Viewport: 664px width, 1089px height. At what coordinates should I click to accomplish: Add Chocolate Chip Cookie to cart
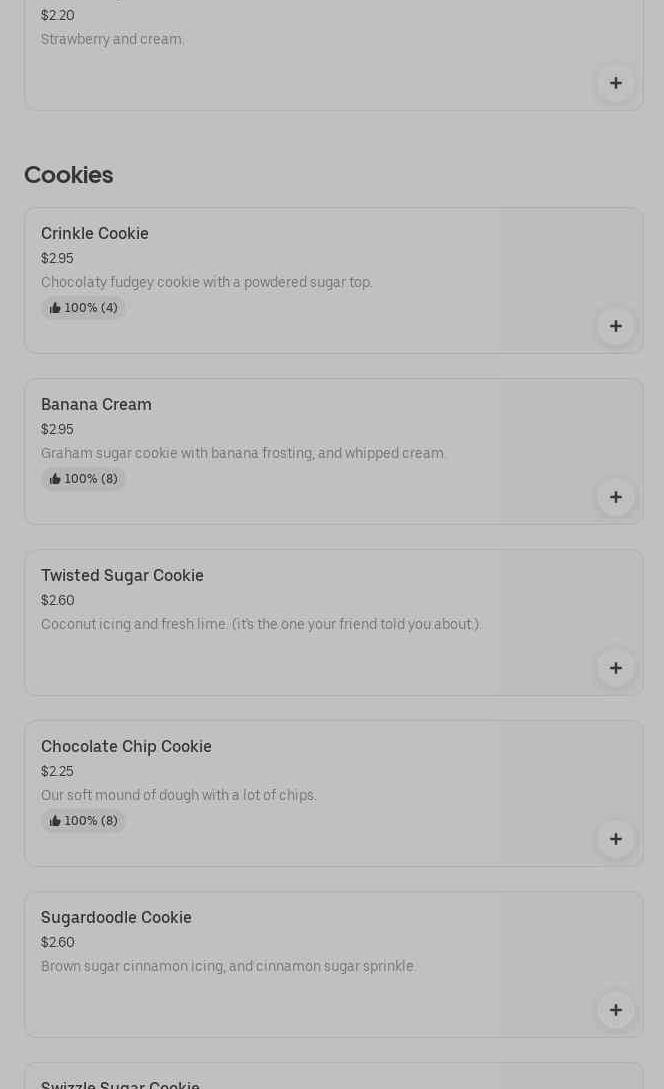pyautogui.click(x=615, y=839)
